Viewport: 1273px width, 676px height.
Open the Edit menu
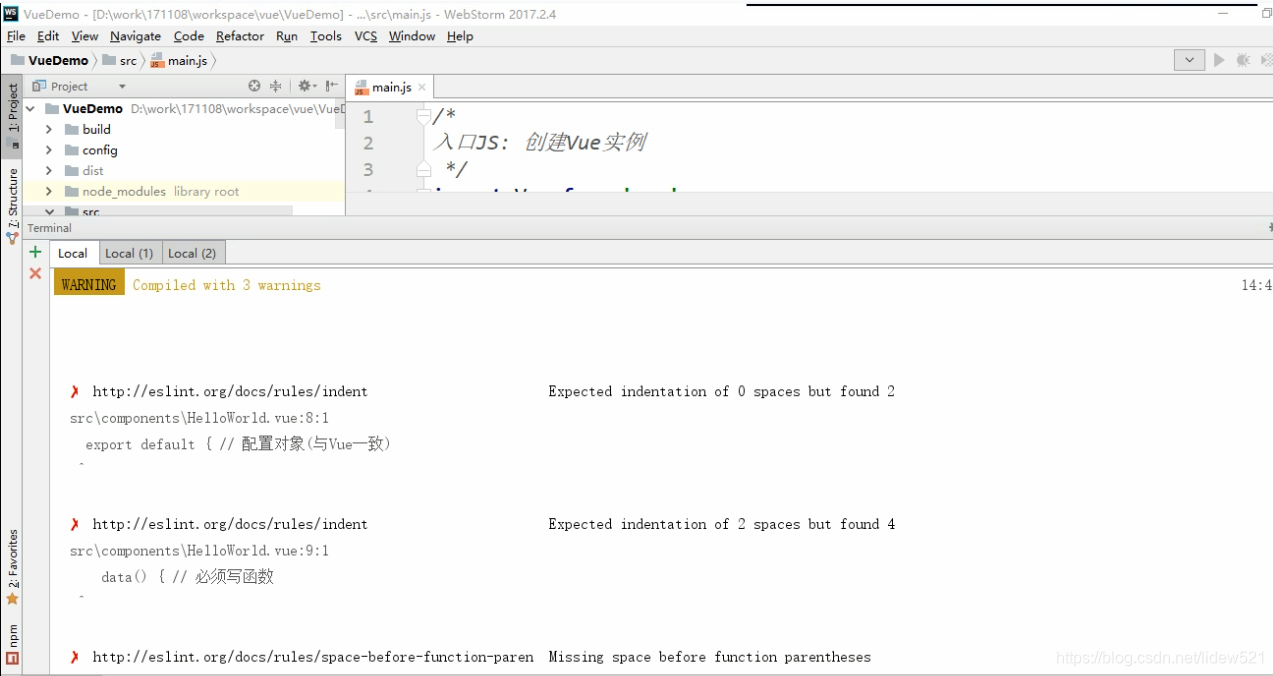pos(48,36)
